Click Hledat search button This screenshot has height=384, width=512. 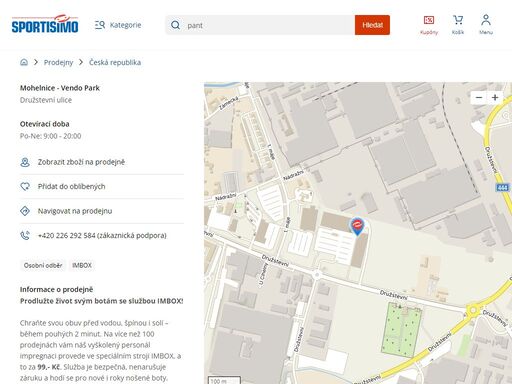coord(372,25)
